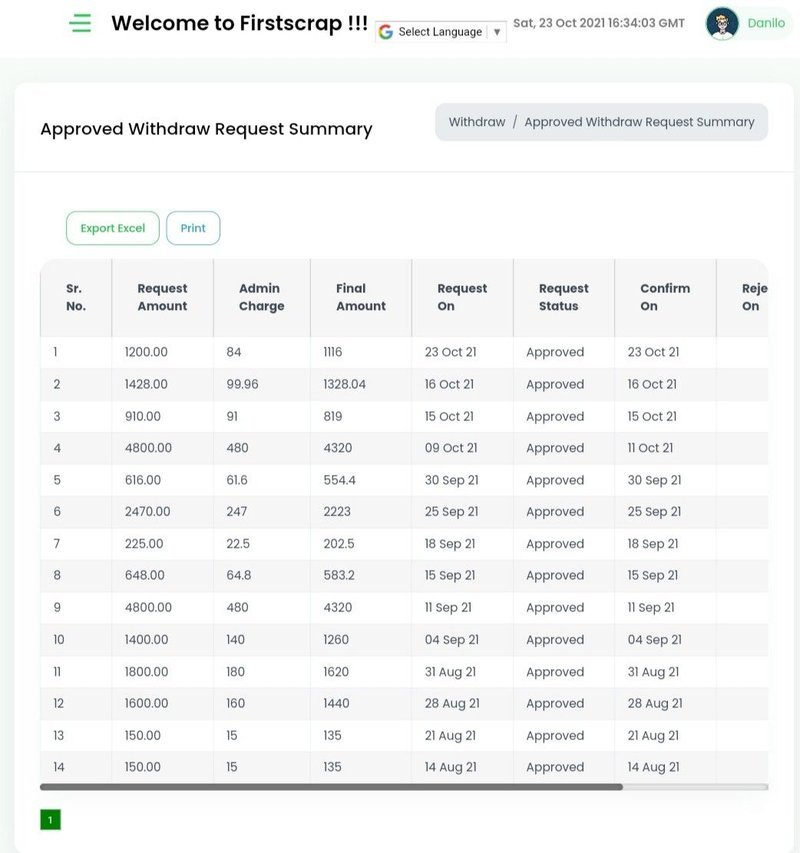
Task: Click request amount 1800.00
Action: click(x=146, y=671)
